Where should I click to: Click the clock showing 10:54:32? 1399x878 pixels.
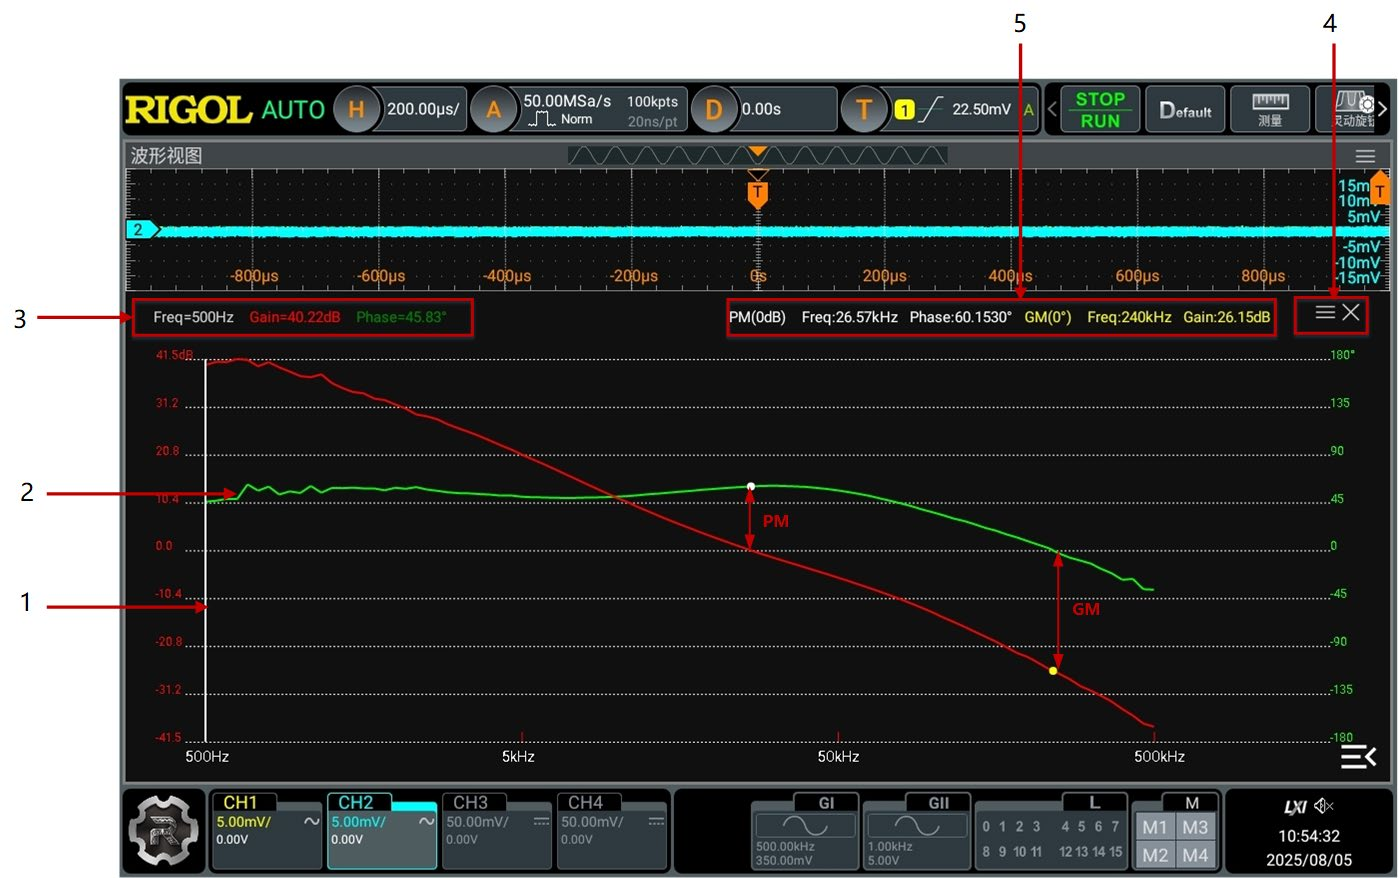coord(1308,836)
